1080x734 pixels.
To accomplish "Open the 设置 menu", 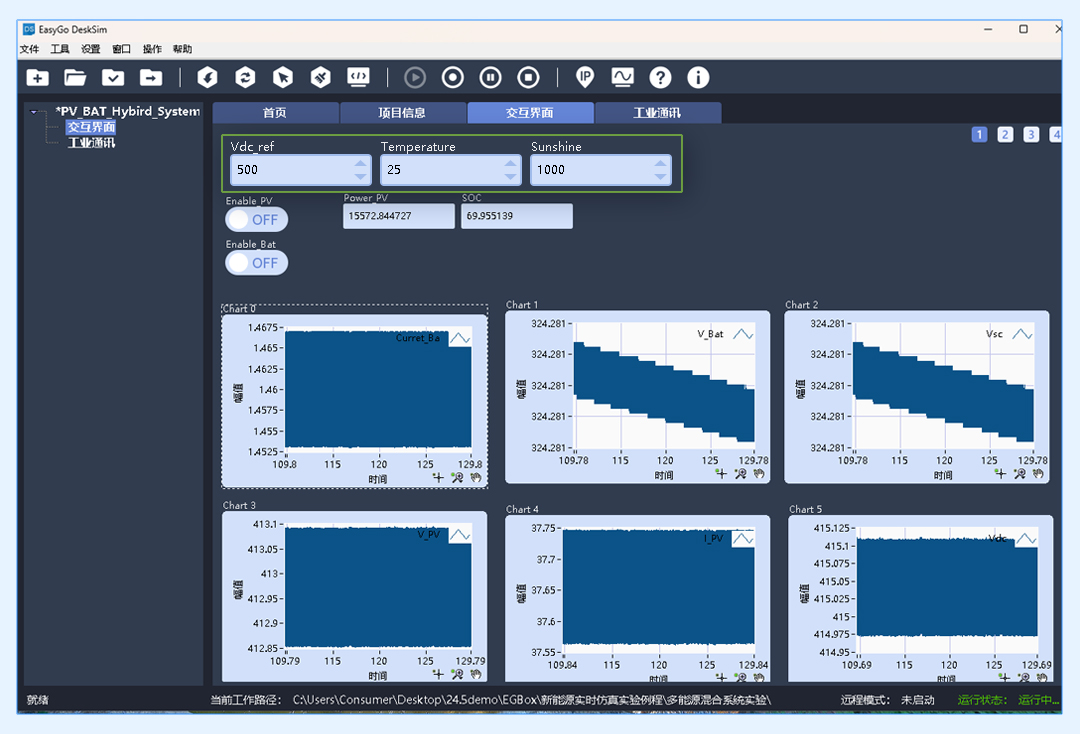I will pyautogui.click(x=90, y=49).
